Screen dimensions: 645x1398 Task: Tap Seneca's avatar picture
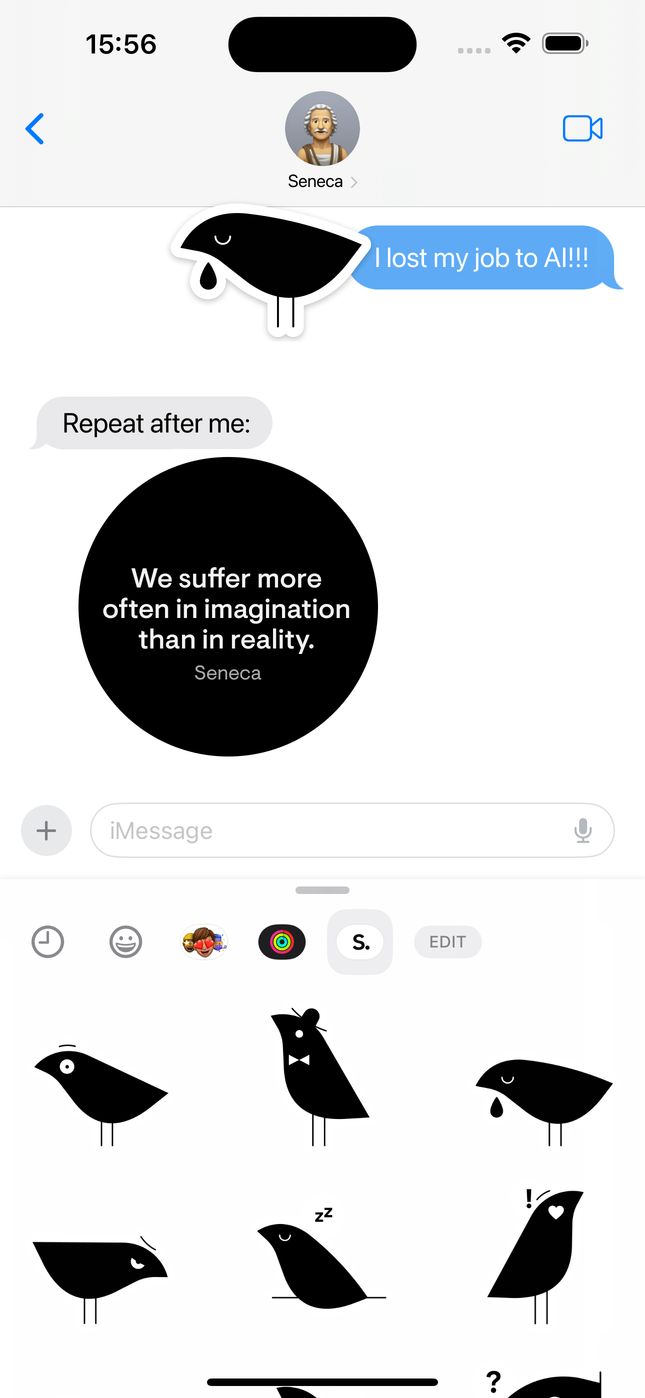click(323, 128)
